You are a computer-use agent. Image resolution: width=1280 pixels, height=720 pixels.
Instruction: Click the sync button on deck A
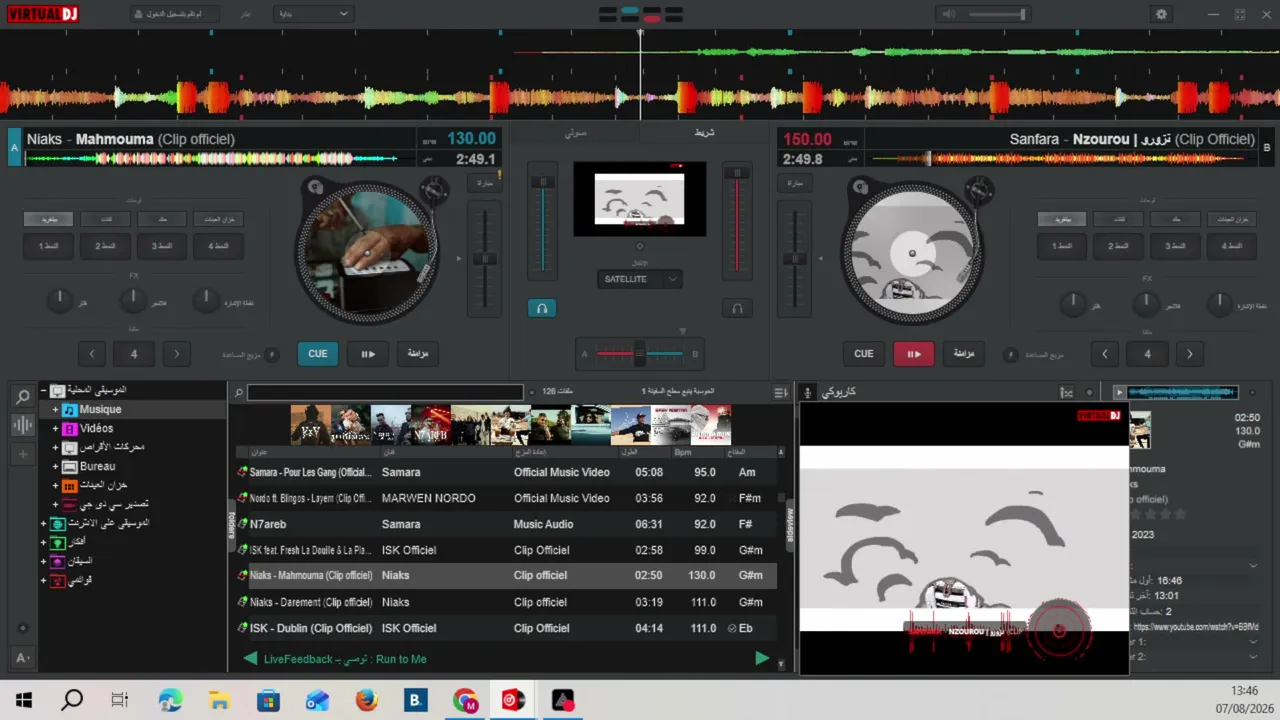pos(418,353)
